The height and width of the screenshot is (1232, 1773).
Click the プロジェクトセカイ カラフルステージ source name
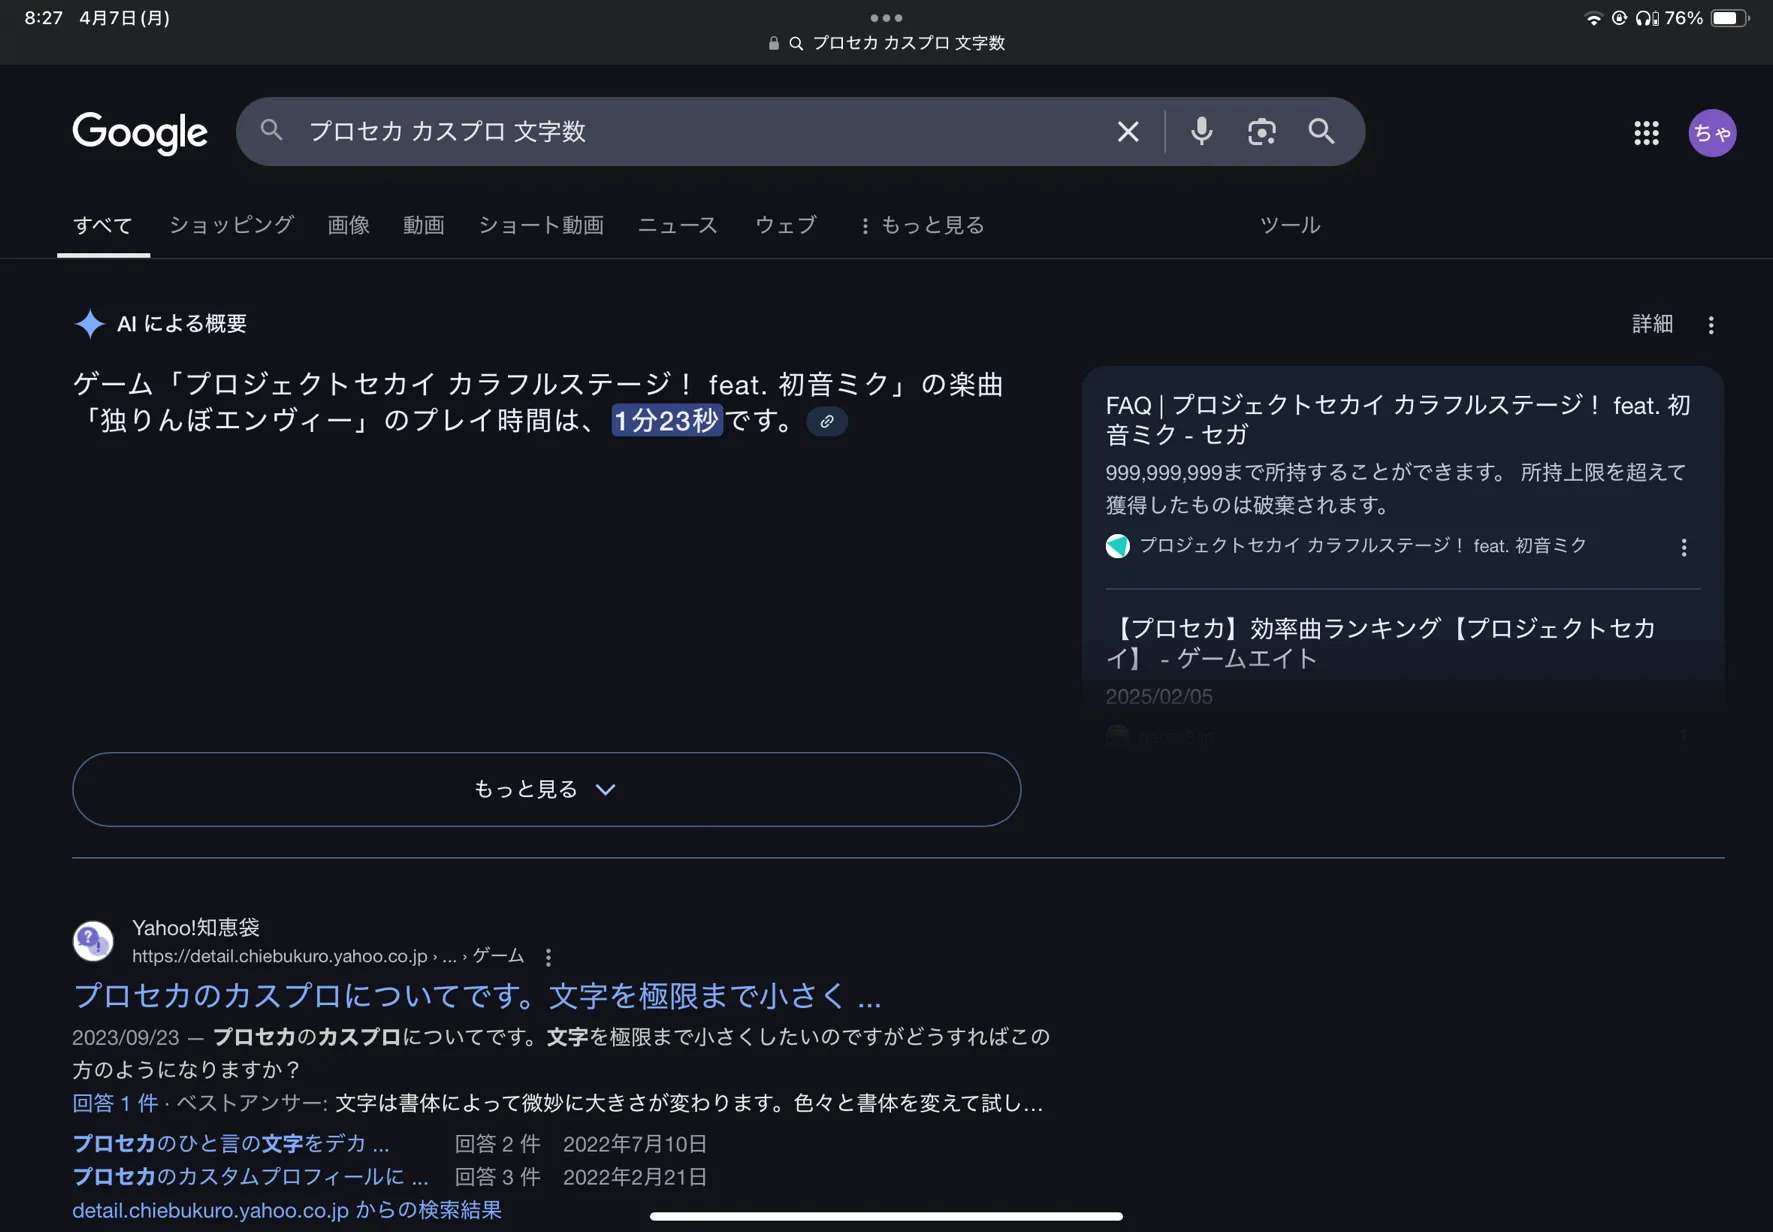[1363, 546]
